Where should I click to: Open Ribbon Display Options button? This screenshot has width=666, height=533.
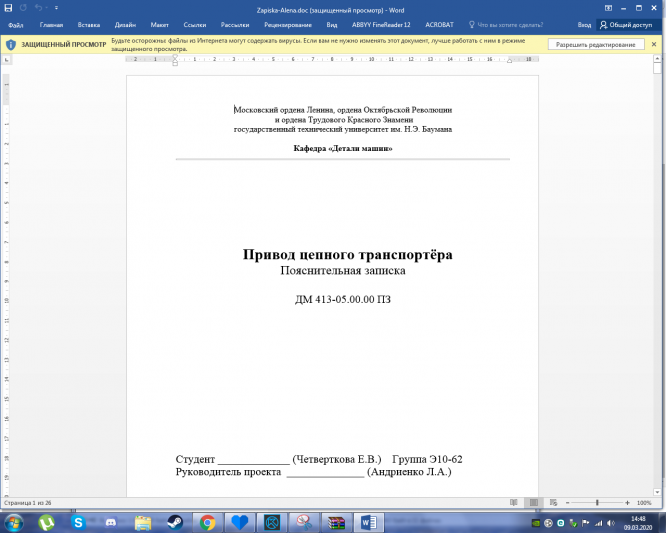coord(608,8)
